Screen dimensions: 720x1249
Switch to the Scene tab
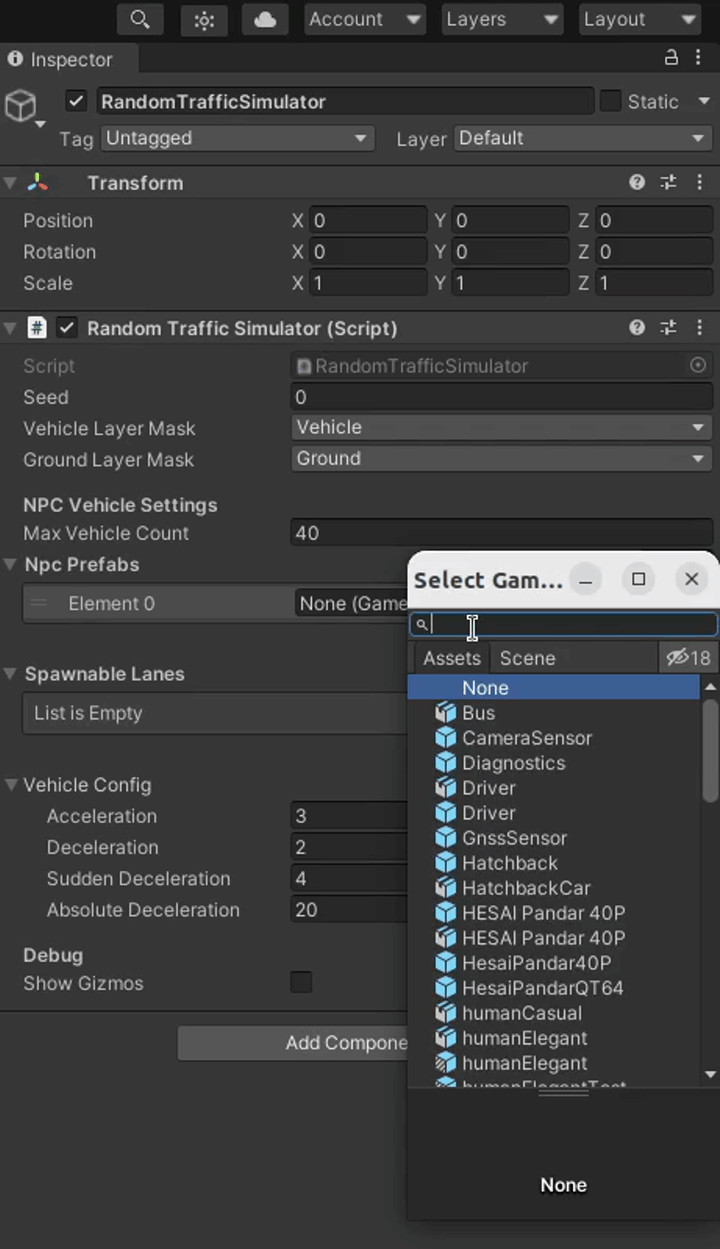click(x=527, y=658)
